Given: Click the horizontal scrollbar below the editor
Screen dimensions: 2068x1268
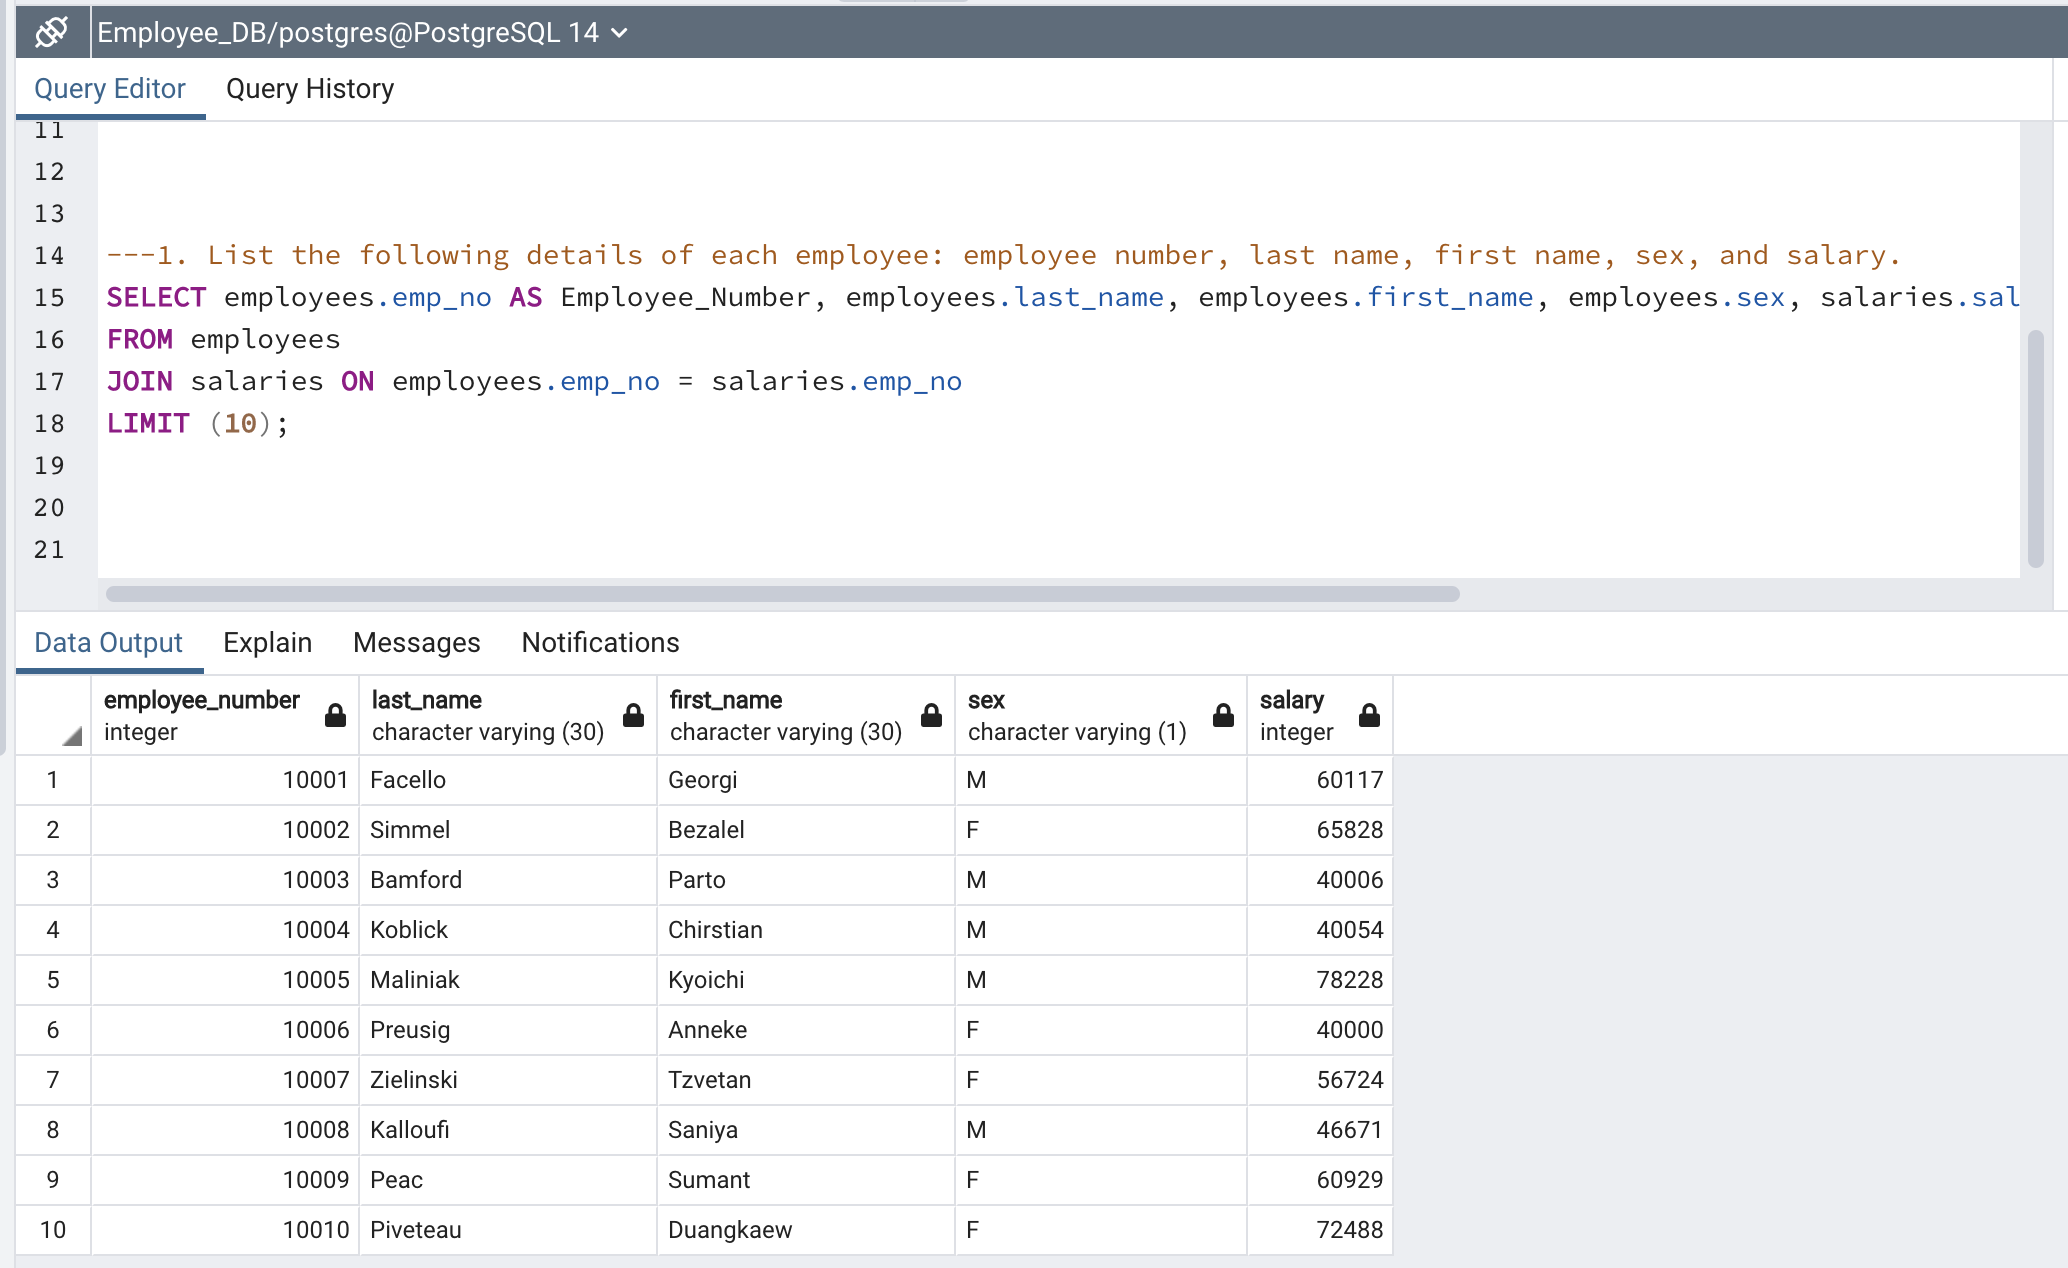Looking at the screenshot, I should click(780, 593).
